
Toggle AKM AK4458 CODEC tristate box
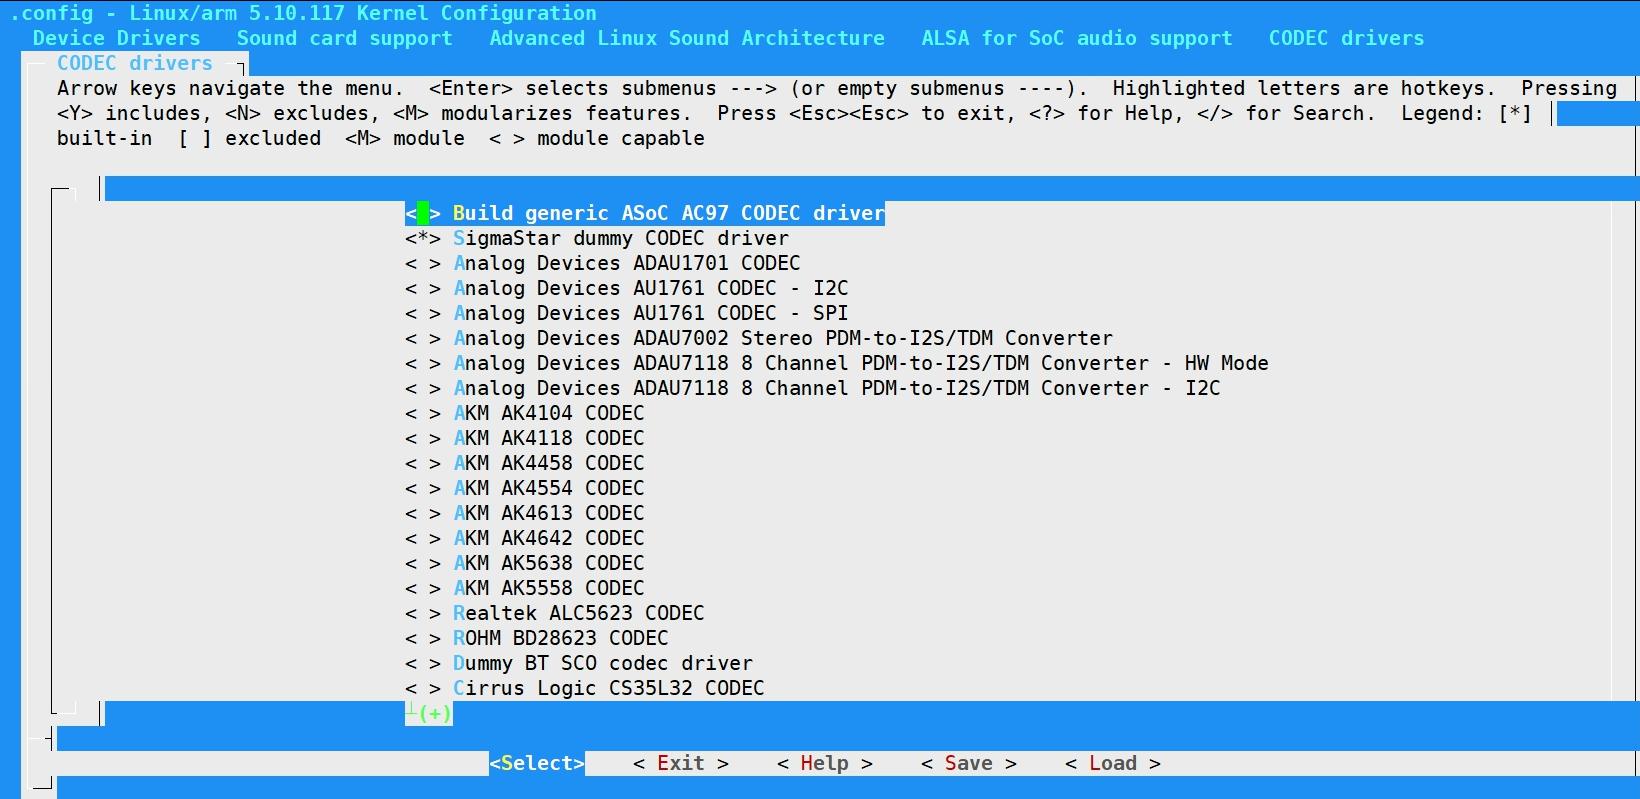click(x=423, y=463)
